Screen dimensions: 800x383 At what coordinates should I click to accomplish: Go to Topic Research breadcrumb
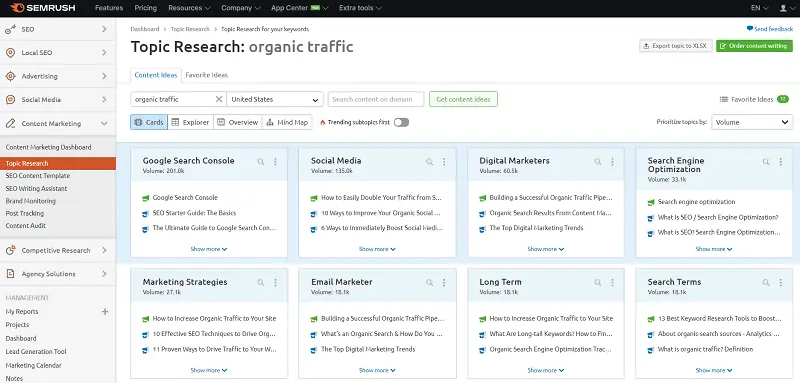pyautogui.click(x=190, y=29)
